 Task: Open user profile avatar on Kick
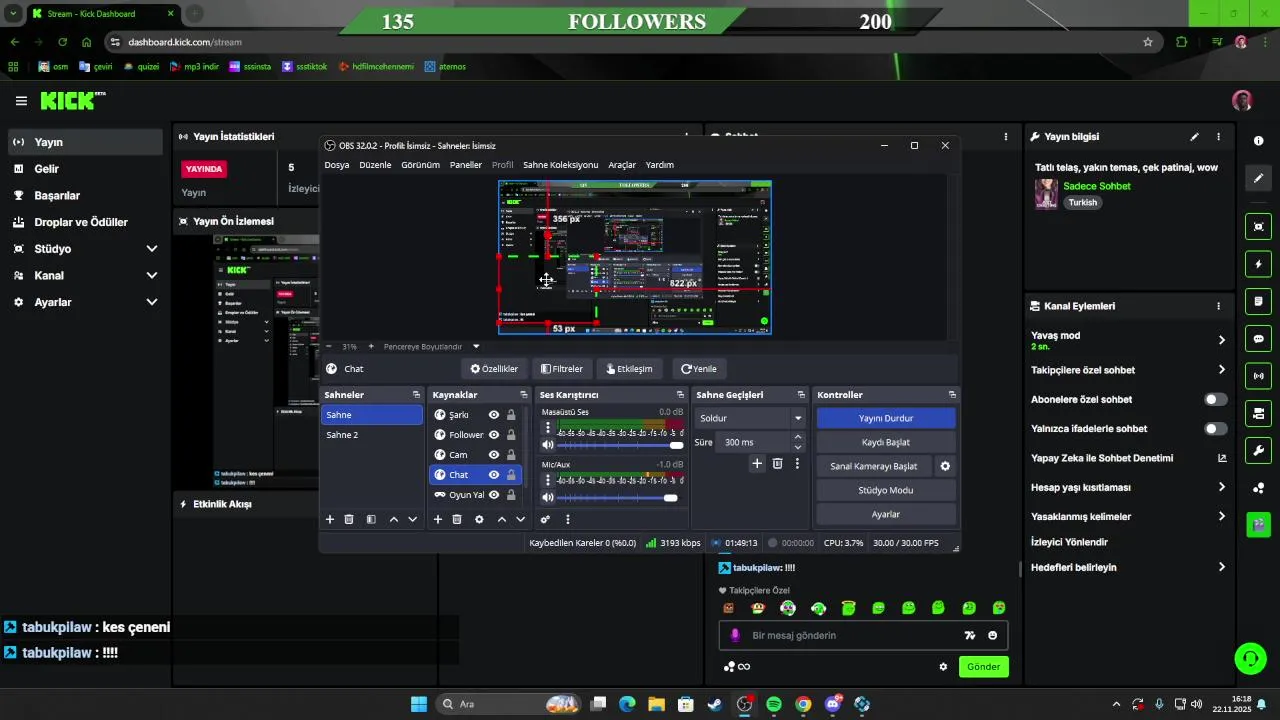[x=1242, y=101]
